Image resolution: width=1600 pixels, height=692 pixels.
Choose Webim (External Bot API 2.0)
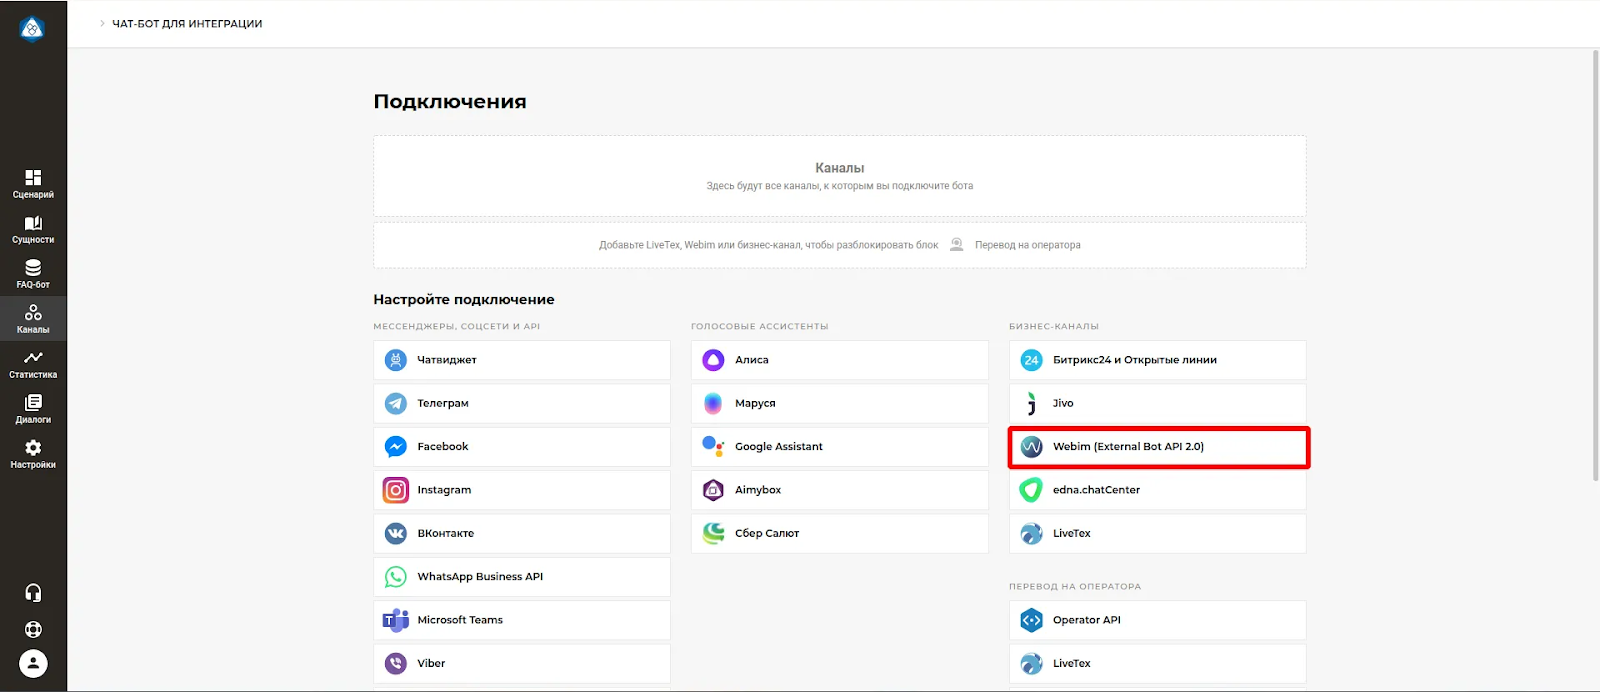tap(1157, 447)
